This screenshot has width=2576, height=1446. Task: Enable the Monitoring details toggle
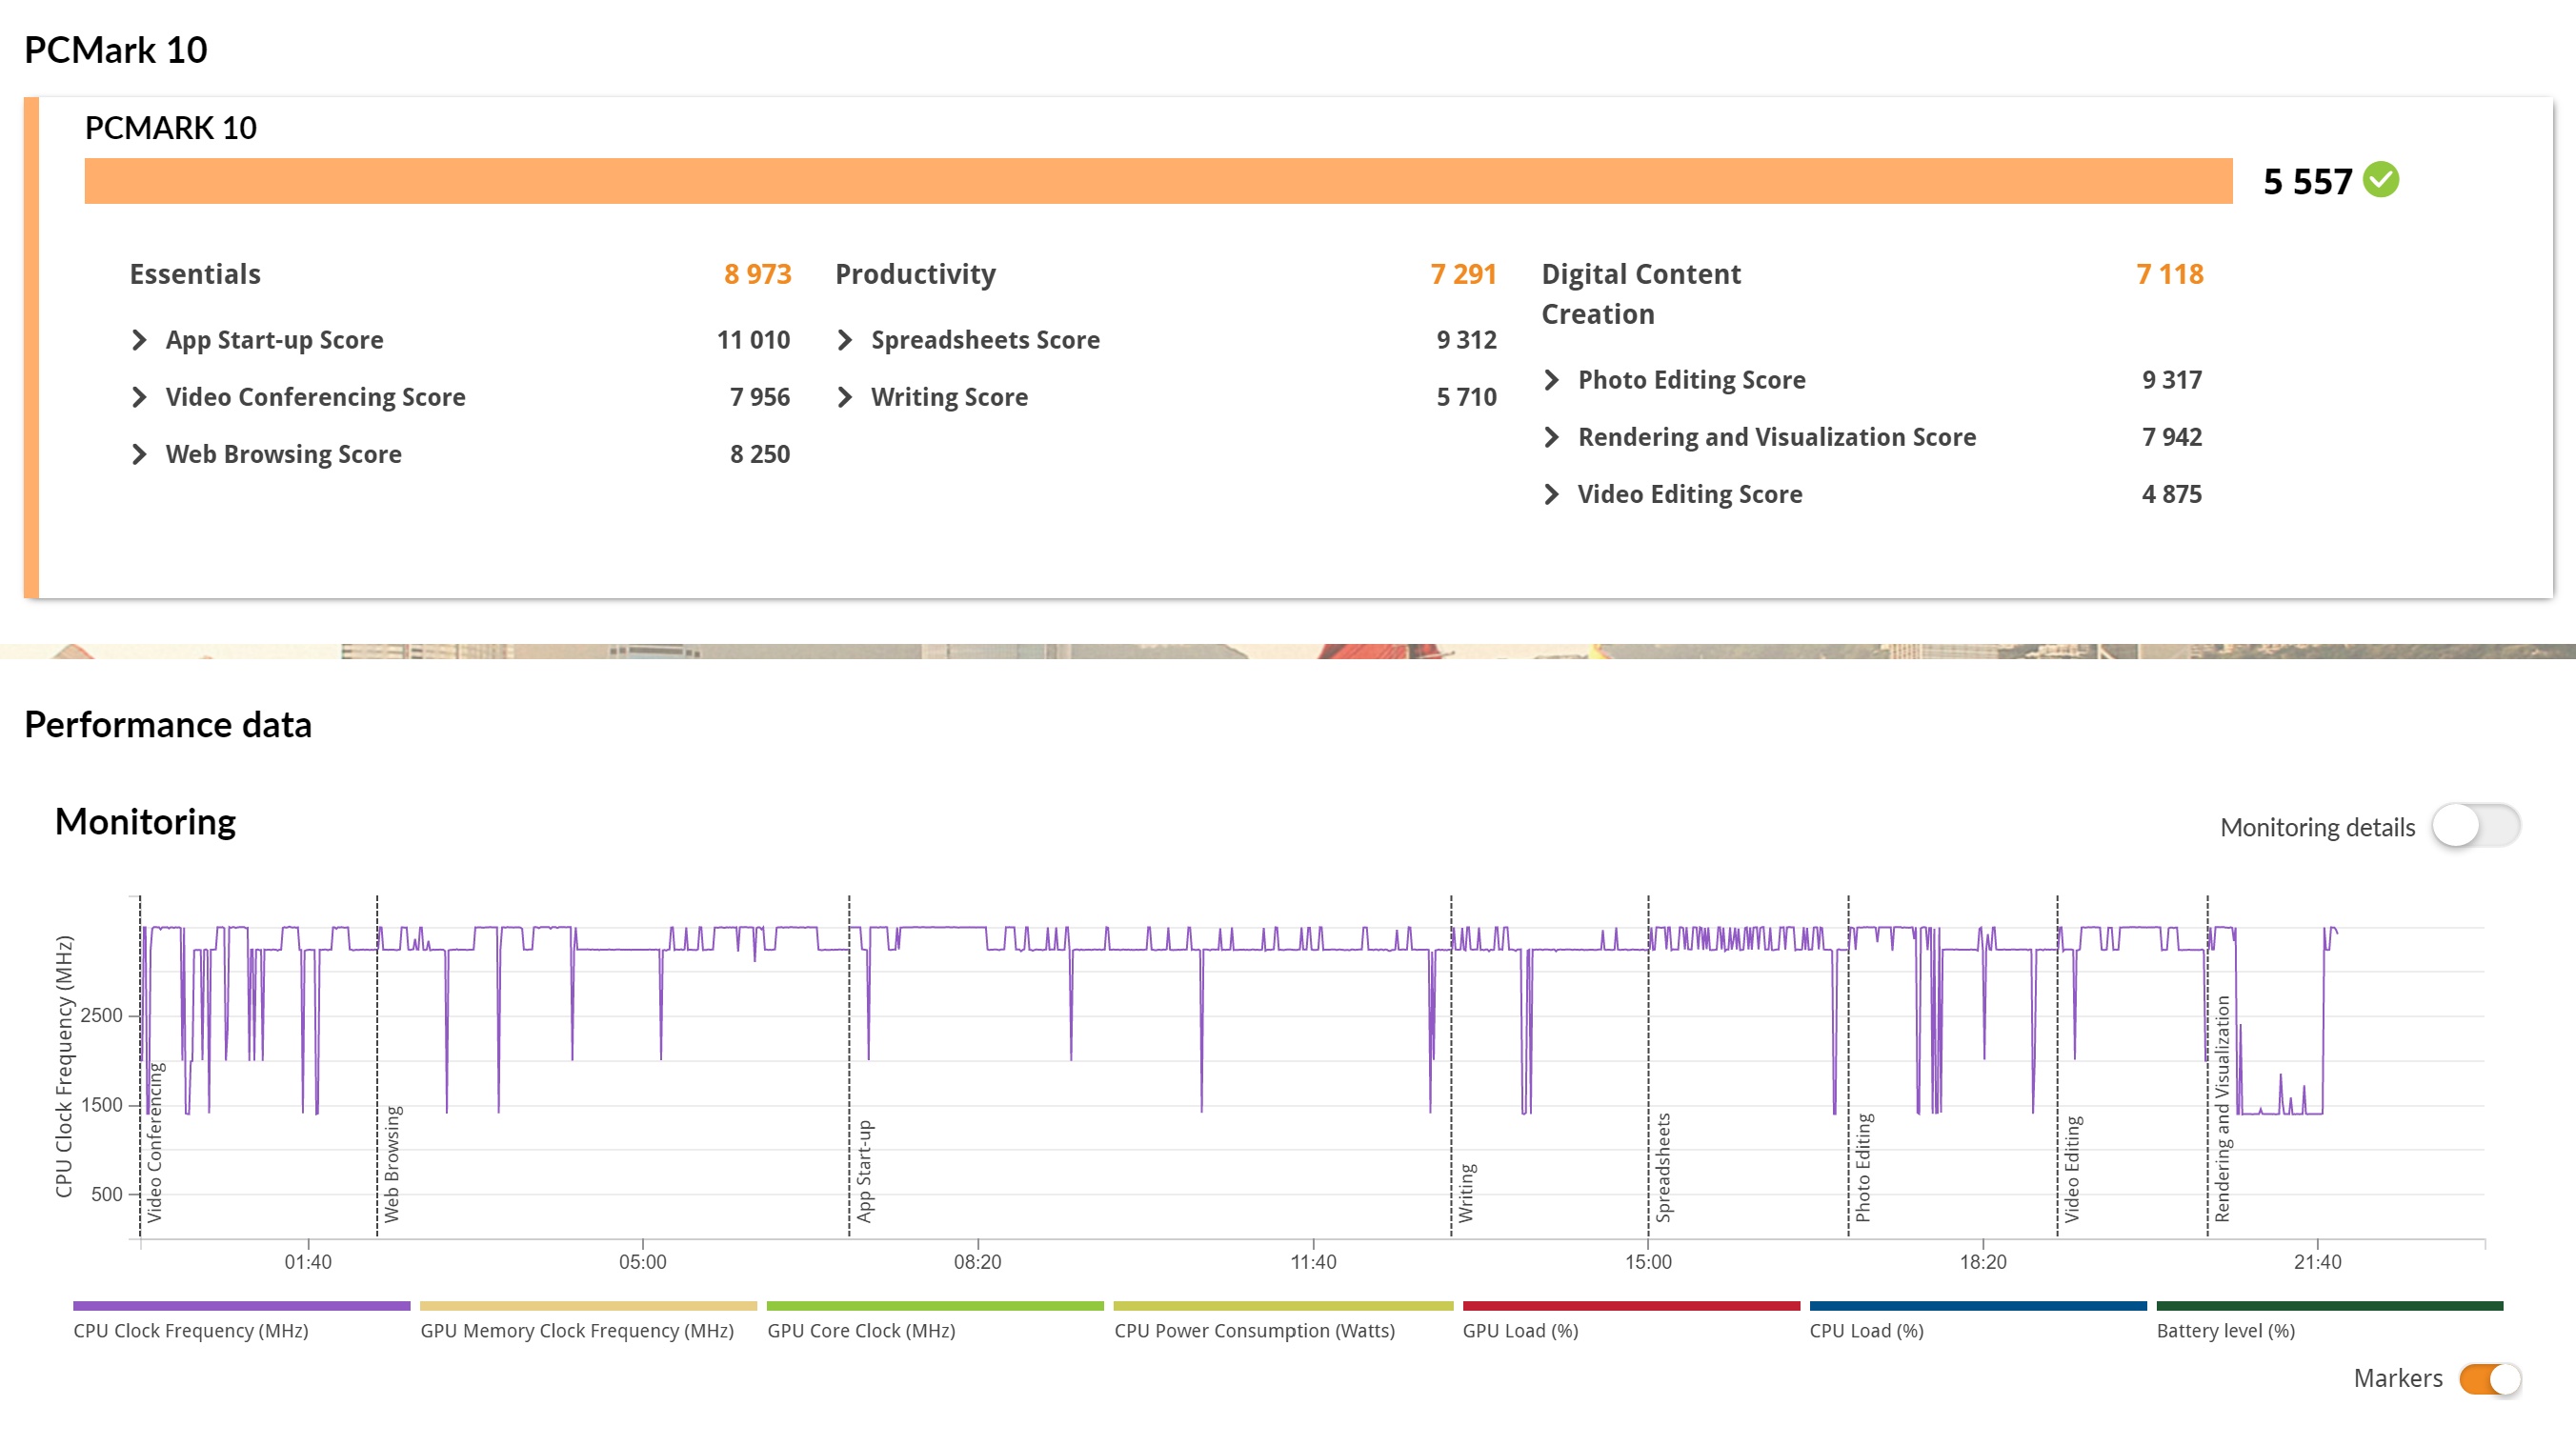2476,826
